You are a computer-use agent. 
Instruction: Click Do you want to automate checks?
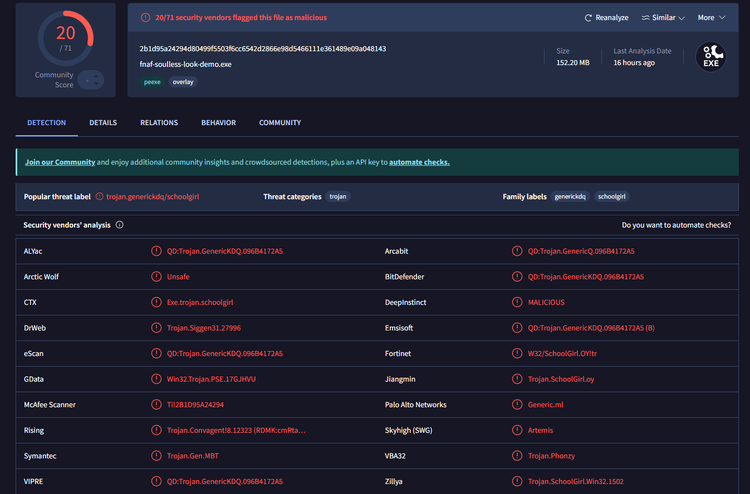coord(676,225)
